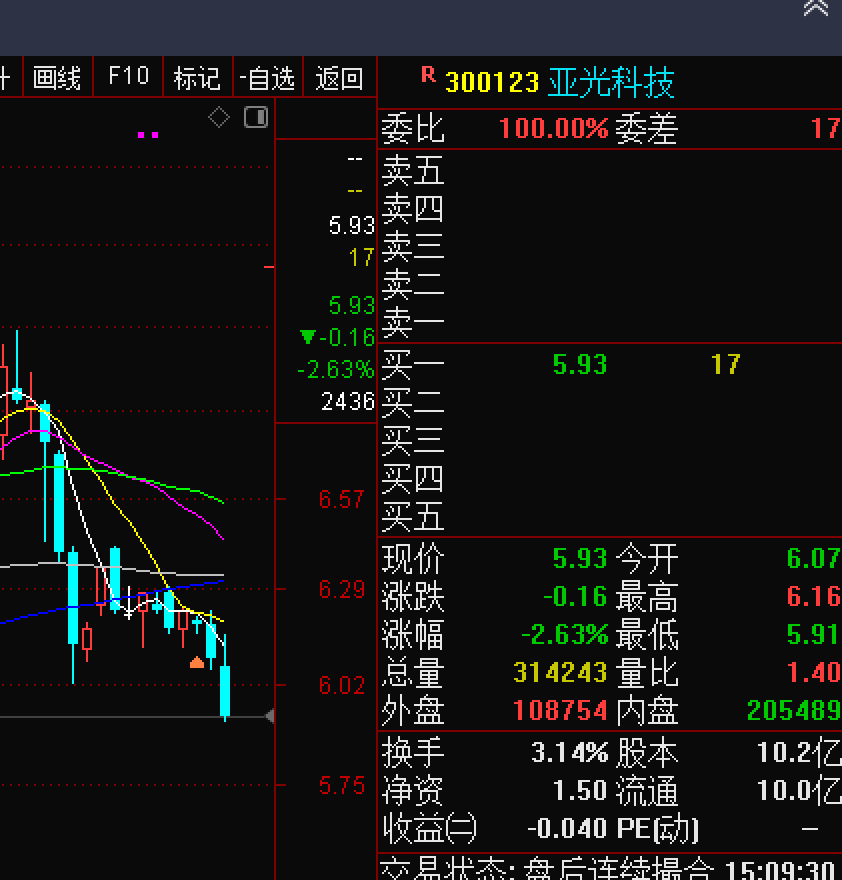Click the 买一 bid volume 17
The width and height of the screenshot is (842, 880).
pos(726,365)
